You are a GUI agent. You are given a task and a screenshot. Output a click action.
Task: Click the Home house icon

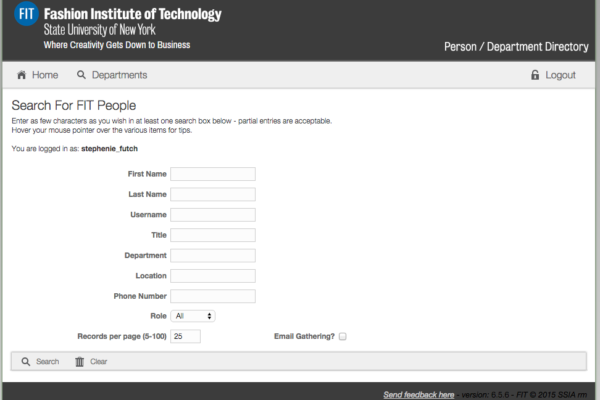pyautogui.click(x=21, y=75)
